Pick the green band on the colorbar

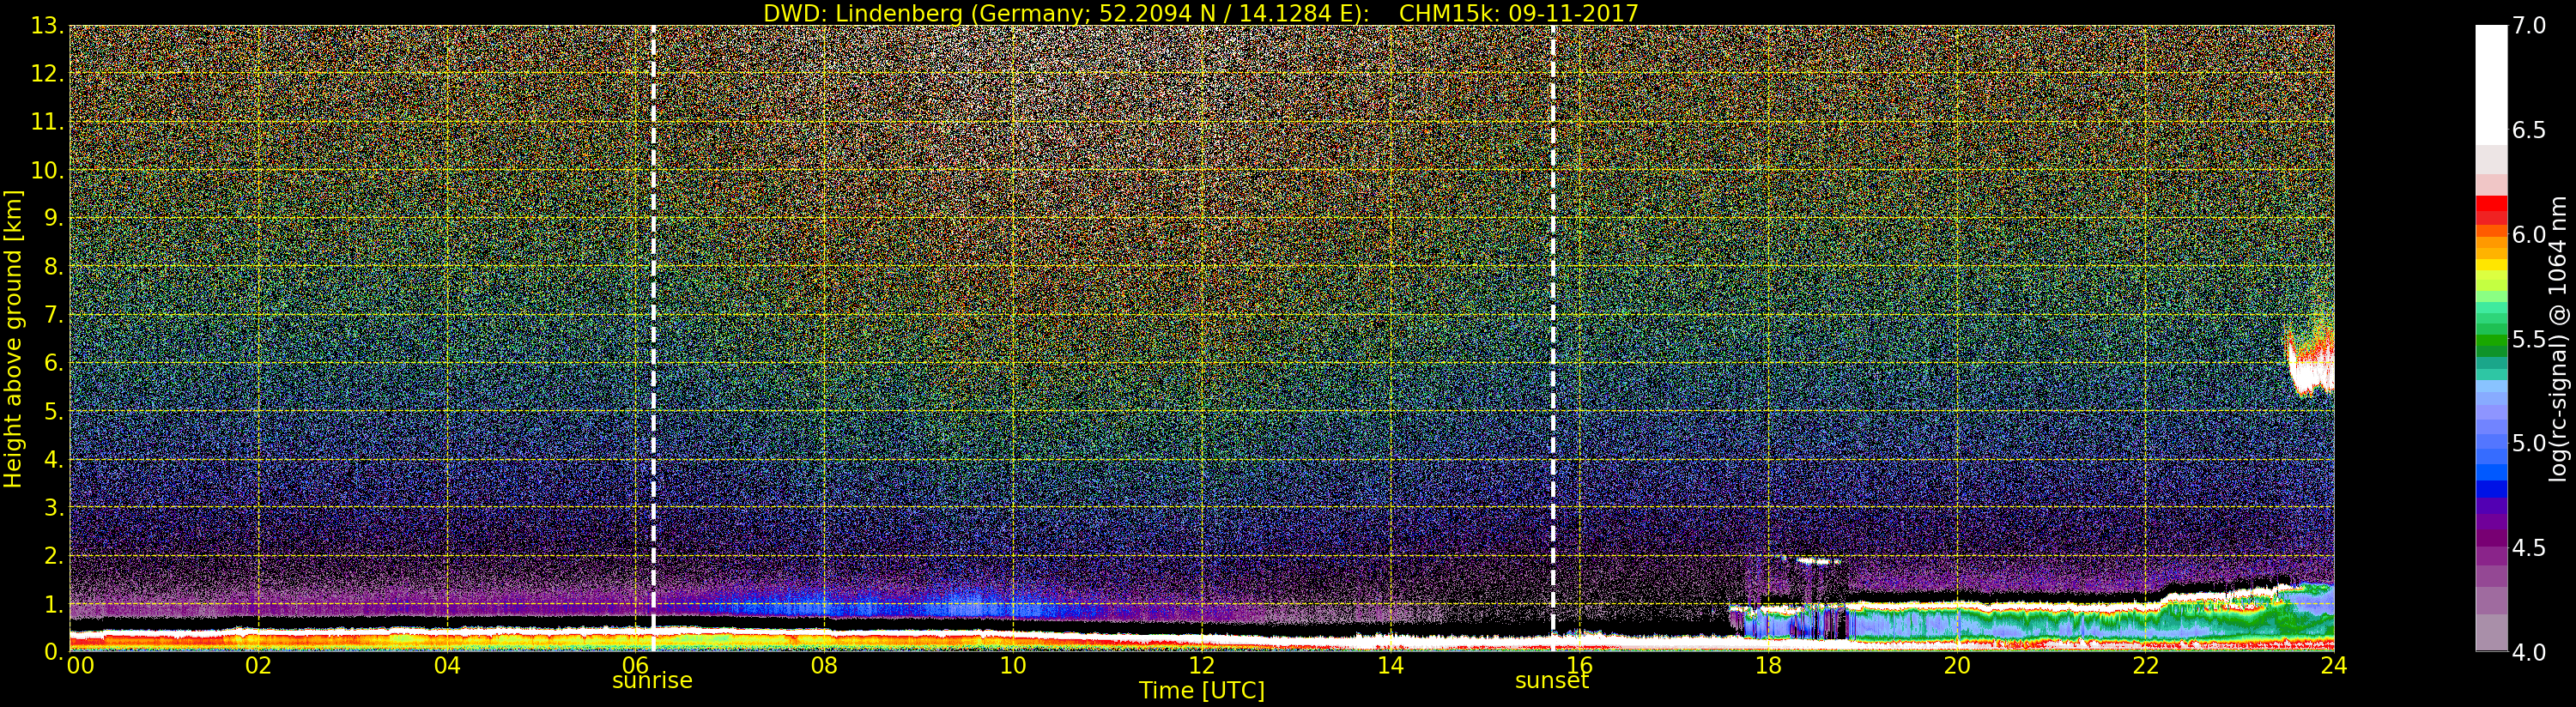[2490, 340]
